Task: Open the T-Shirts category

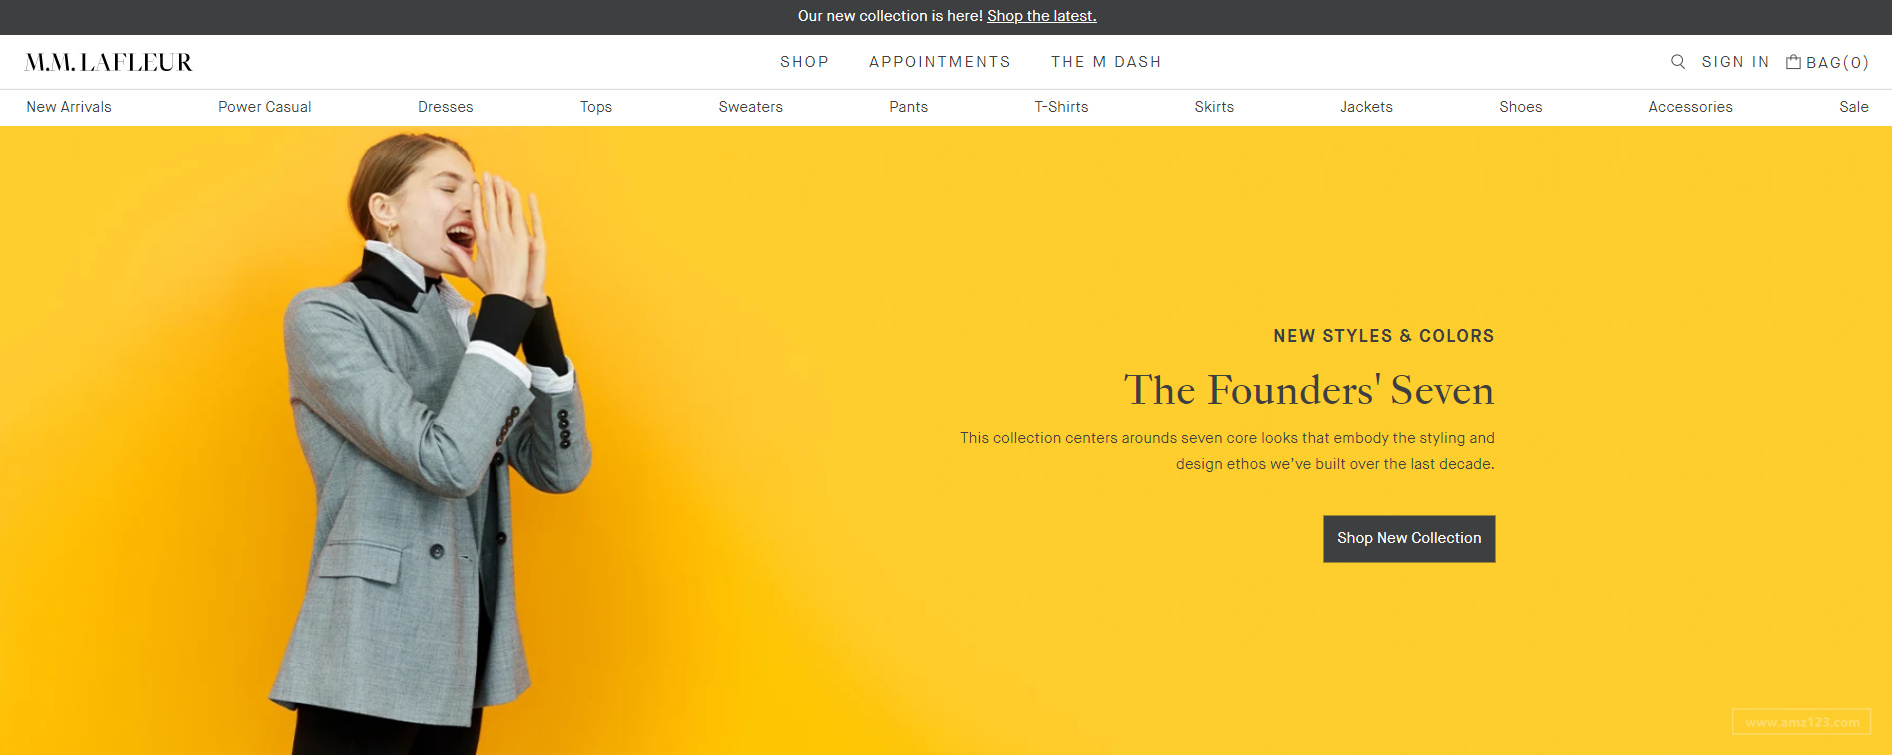Action: (x=1061, y=107)
